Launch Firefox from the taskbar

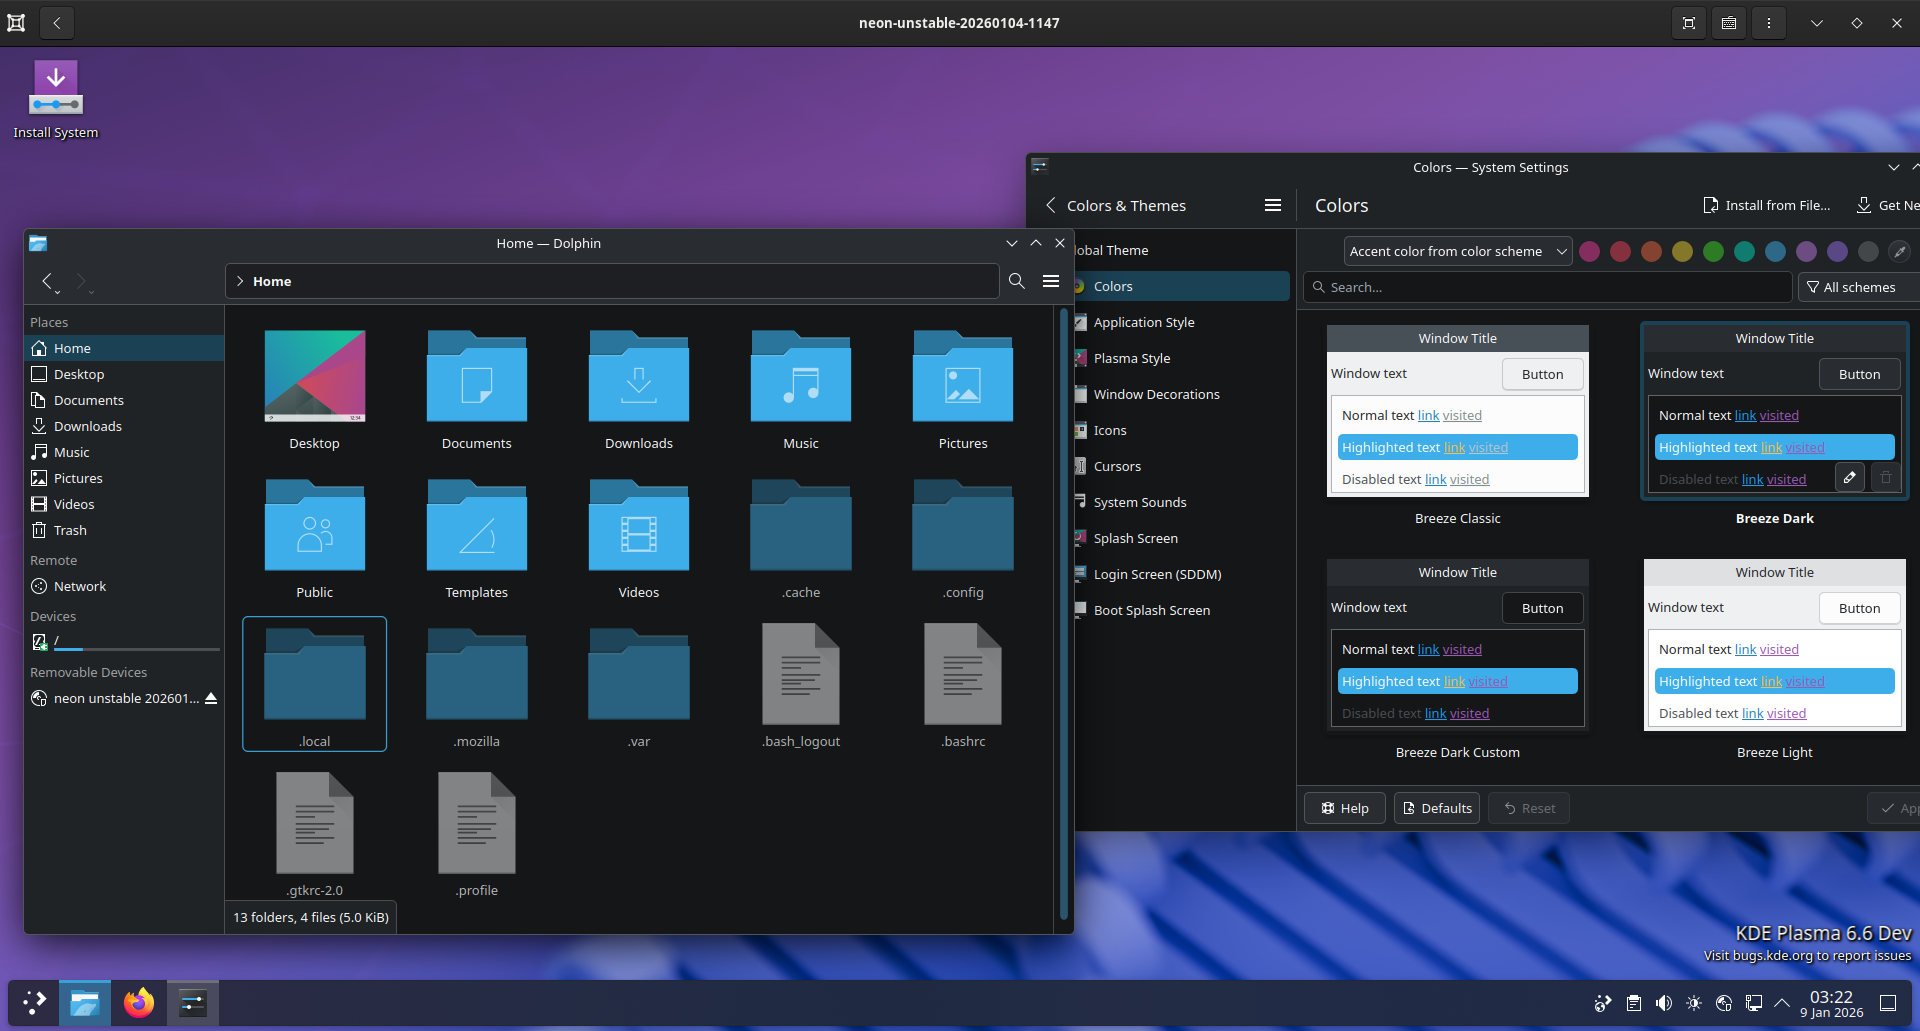click(139, 1002)
